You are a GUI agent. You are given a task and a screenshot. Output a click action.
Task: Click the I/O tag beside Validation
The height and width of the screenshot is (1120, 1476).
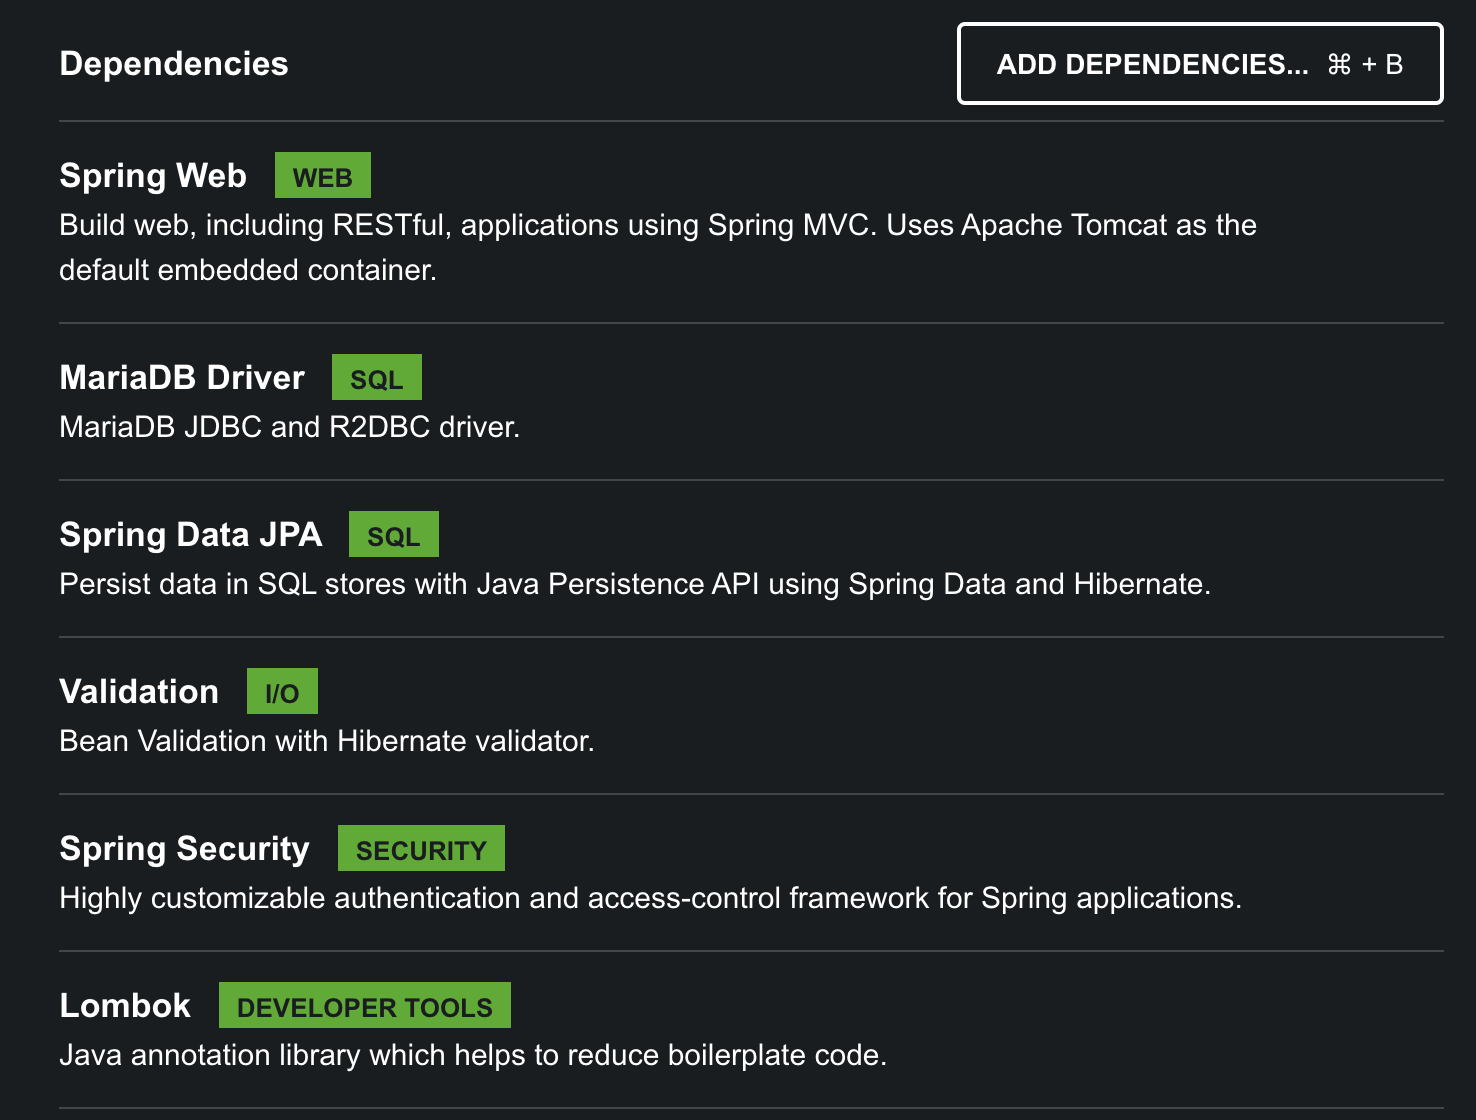pos(282,692)
